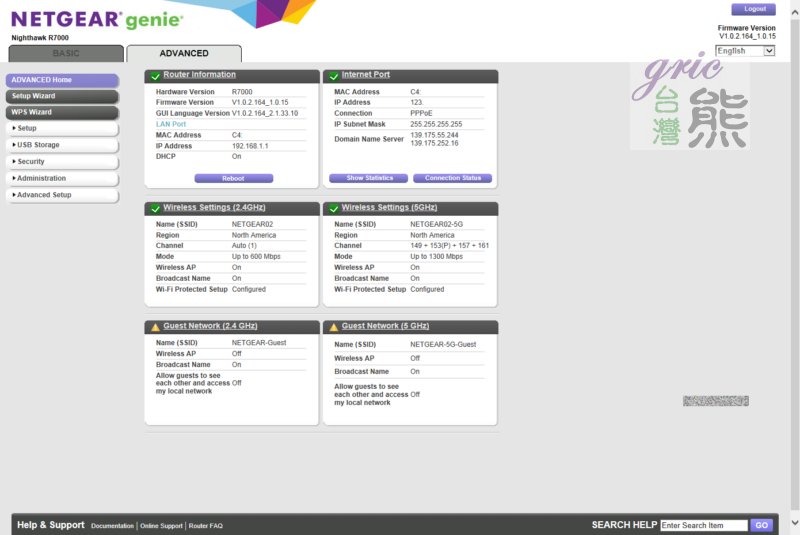The height and width of the screenshot is (535, 800).
Task: Open the English language dropdown
Action: click(745, 51)
